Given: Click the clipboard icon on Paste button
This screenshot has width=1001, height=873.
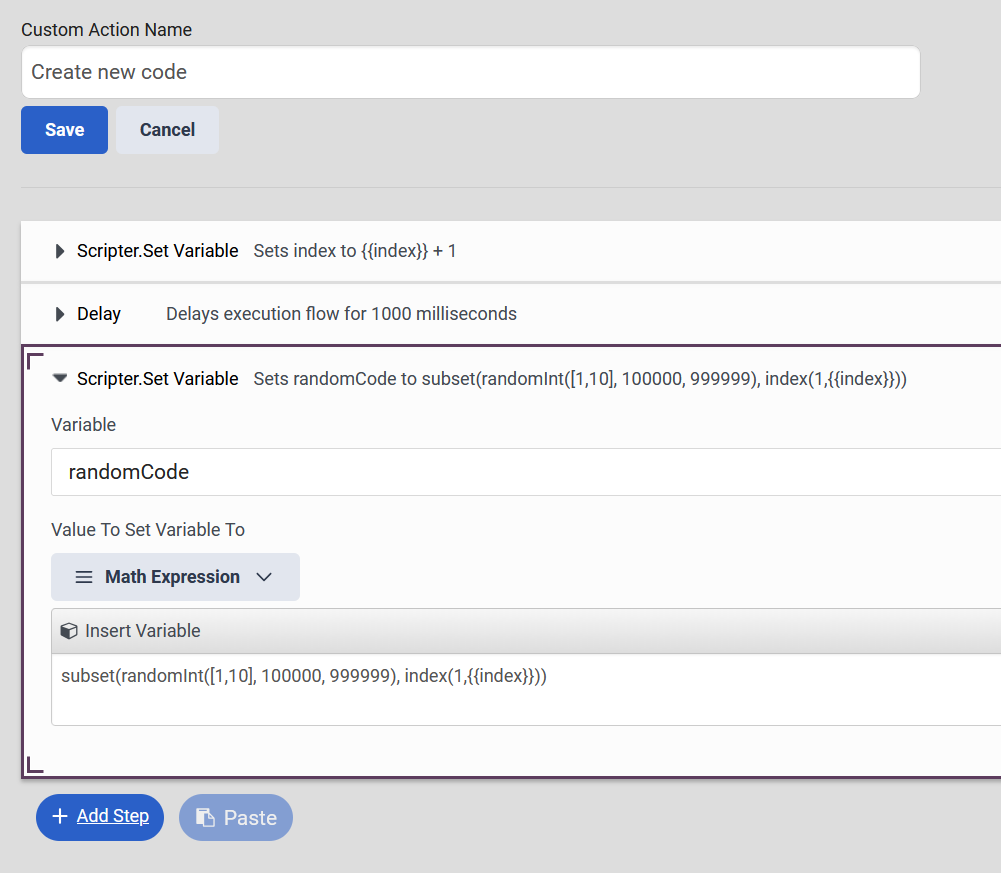Looking at the screenshot, I should (205, 818).
